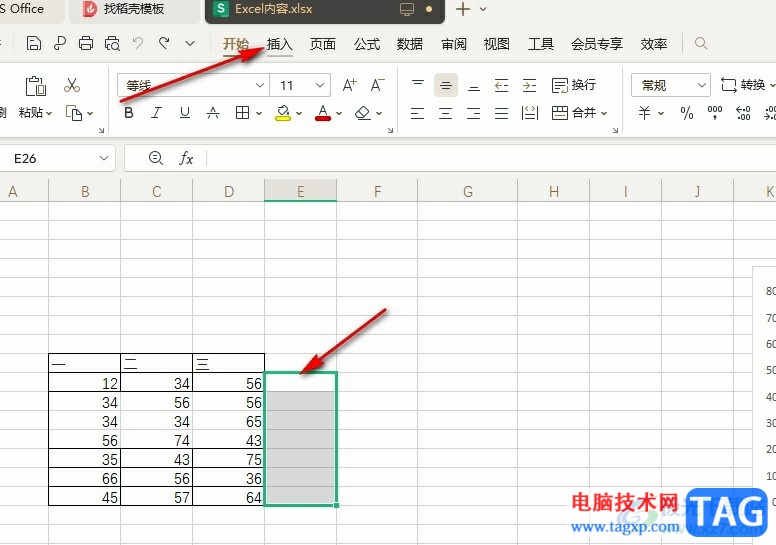
Task: Apply percent style
Action: [x=686, y=113]
